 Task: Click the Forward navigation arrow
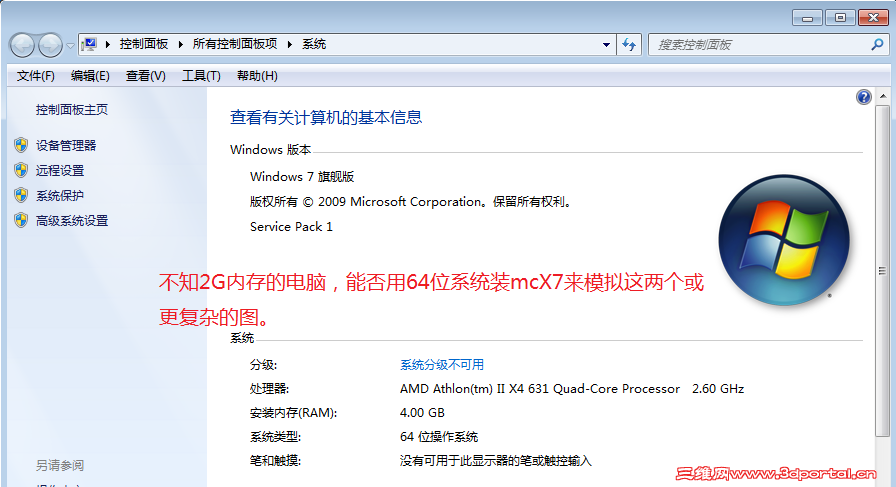(x=50, y=45)
